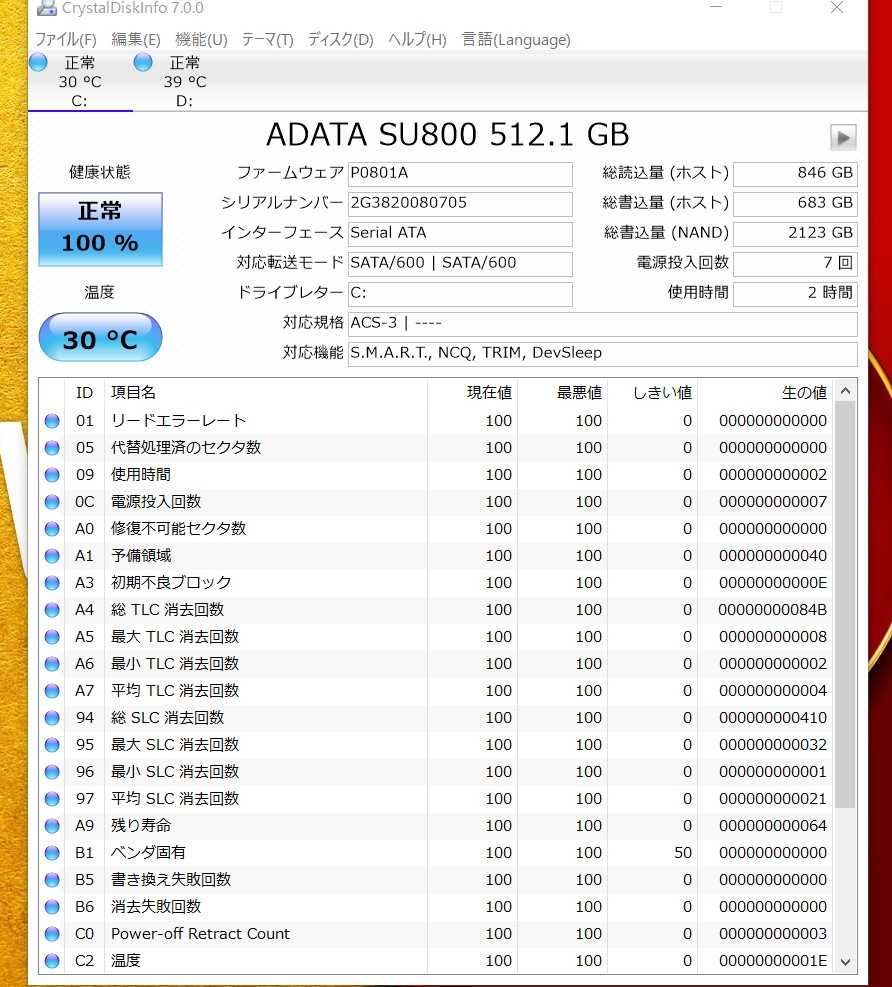Click the status icon for 温度 row C2
The height and width of the screenshot is (987, 892).
[52, 961]
